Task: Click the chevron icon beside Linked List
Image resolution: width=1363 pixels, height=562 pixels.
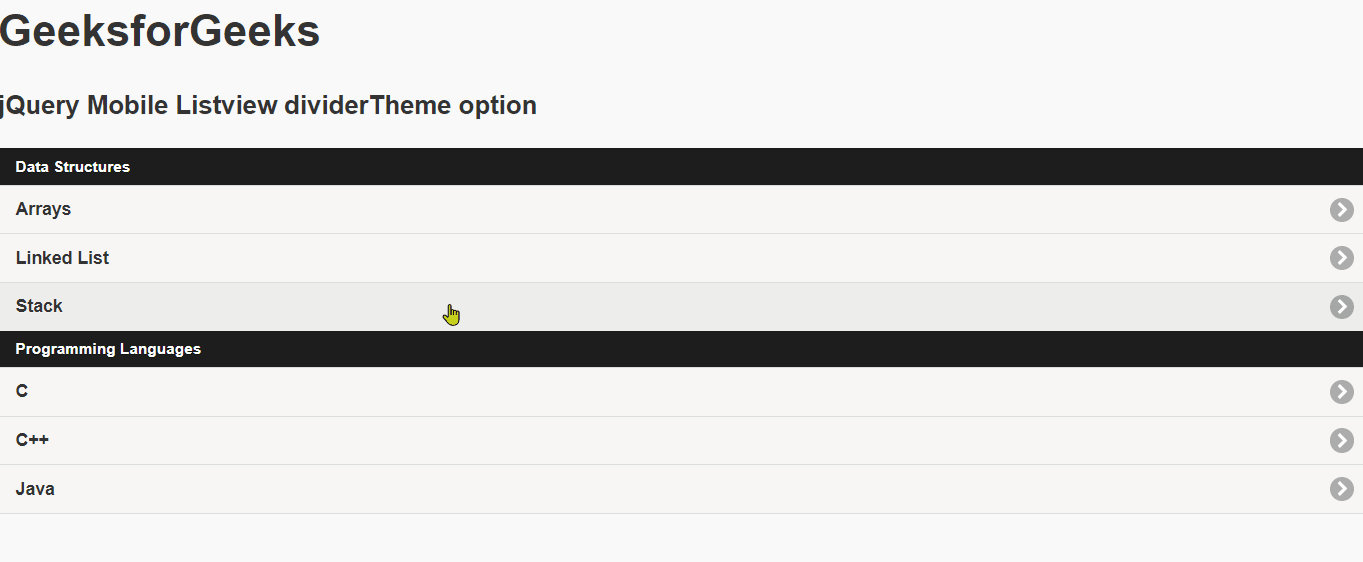Action: [1341, 258]
